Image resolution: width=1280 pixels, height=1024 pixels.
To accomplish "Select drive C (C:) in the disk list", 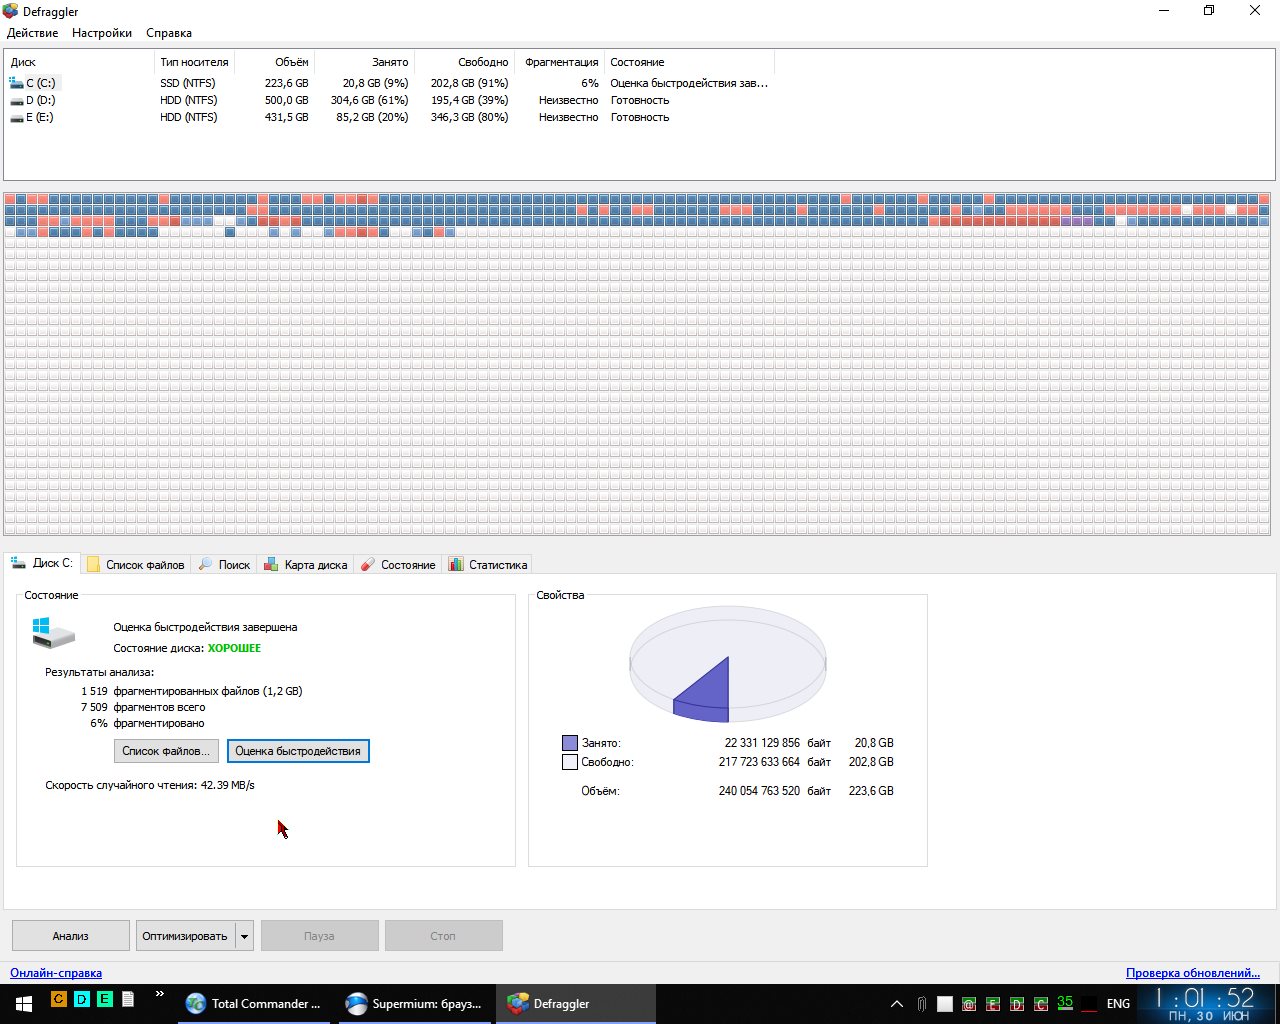I will coord(389,83).
